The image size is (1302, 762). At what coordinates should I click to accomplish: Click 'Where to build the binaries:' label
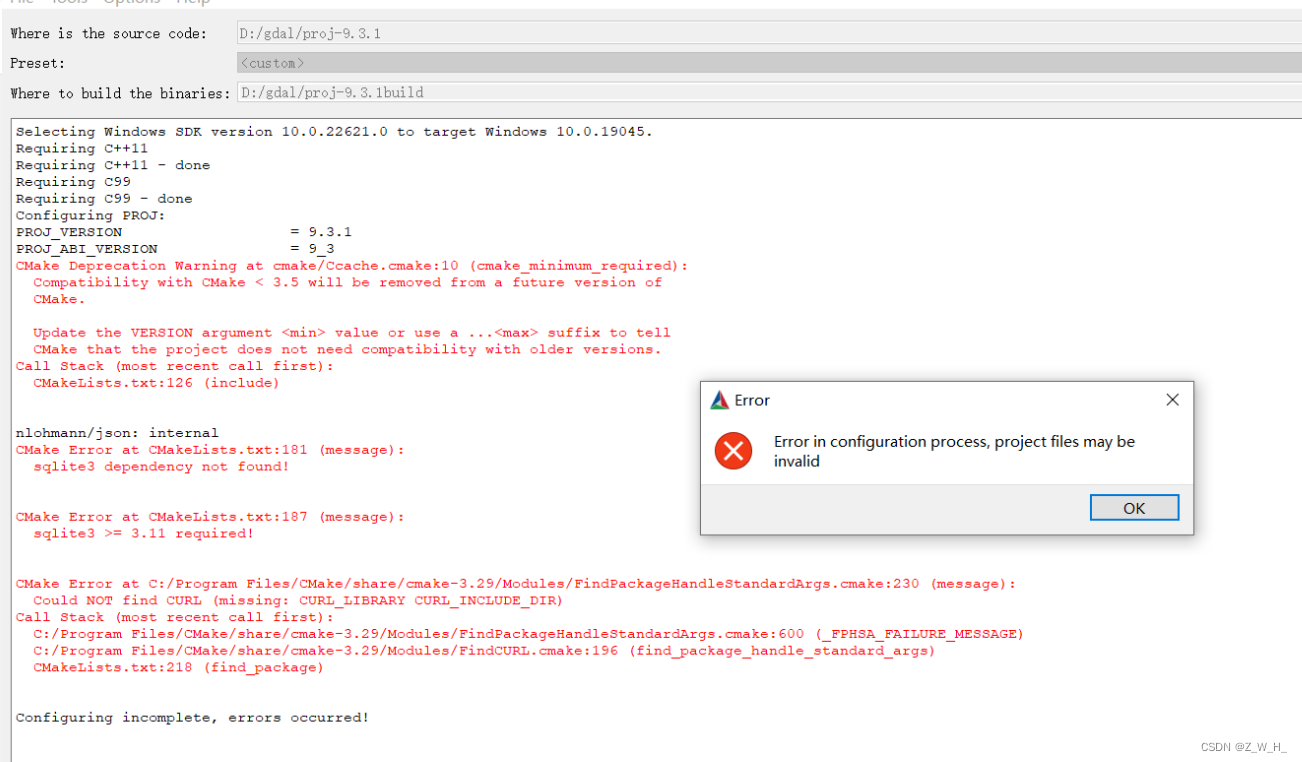point(120,93)
